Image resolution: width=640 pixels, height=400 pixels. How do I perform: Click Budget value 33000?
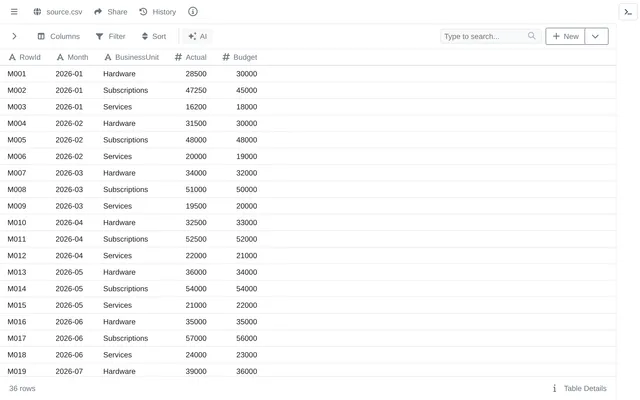click(247, 222)
